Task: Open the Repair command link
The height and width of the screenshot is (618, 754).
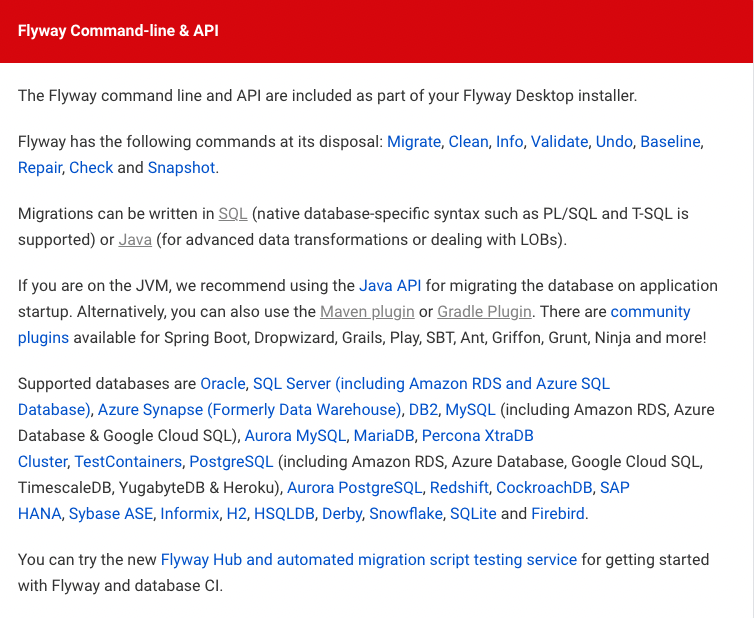Action: (40, 168)
